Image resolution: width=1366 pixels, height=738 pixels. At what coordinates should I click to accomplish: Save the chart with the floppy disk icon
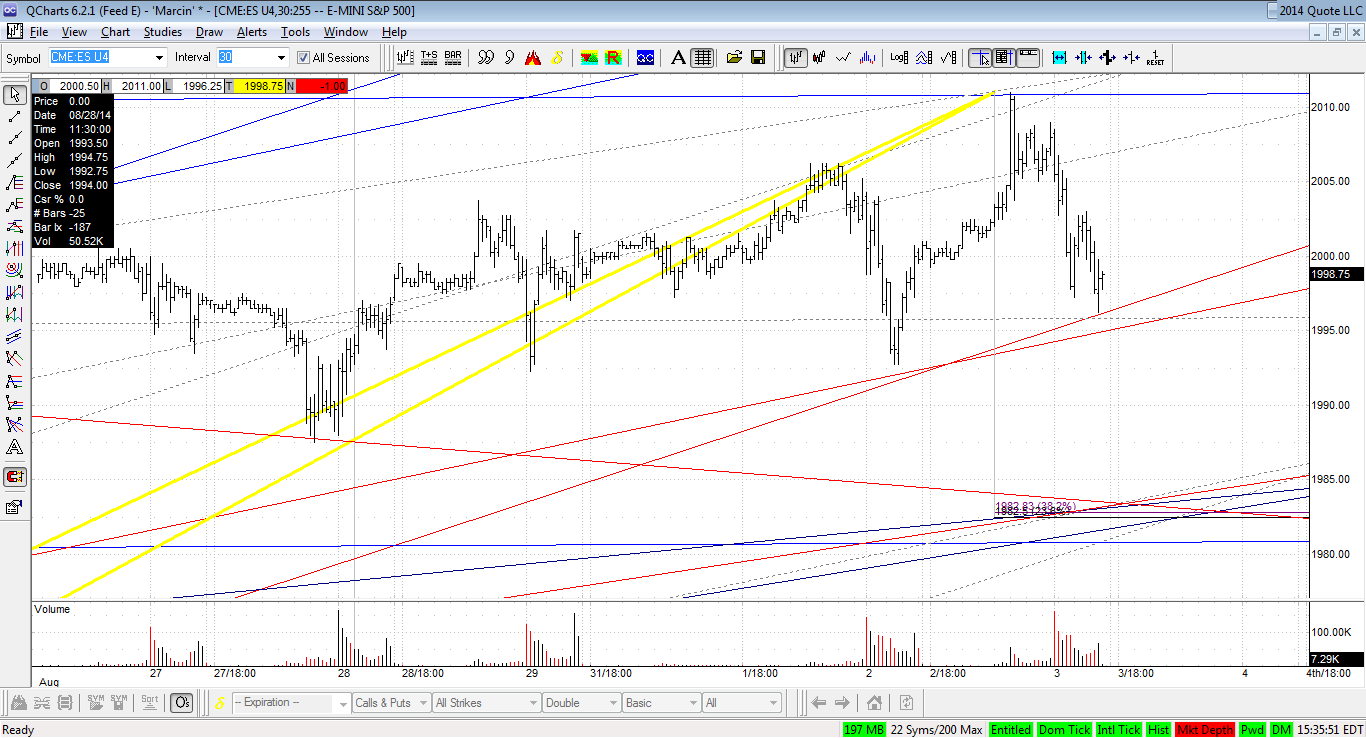757,58
